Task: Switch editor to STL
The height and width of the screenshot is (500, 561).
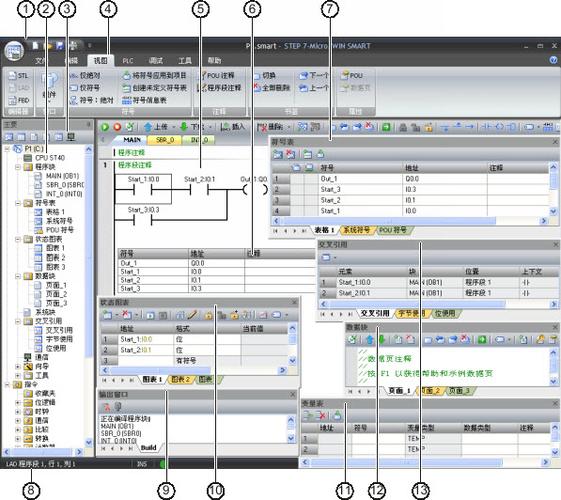Action: click(x=18, y=75)
